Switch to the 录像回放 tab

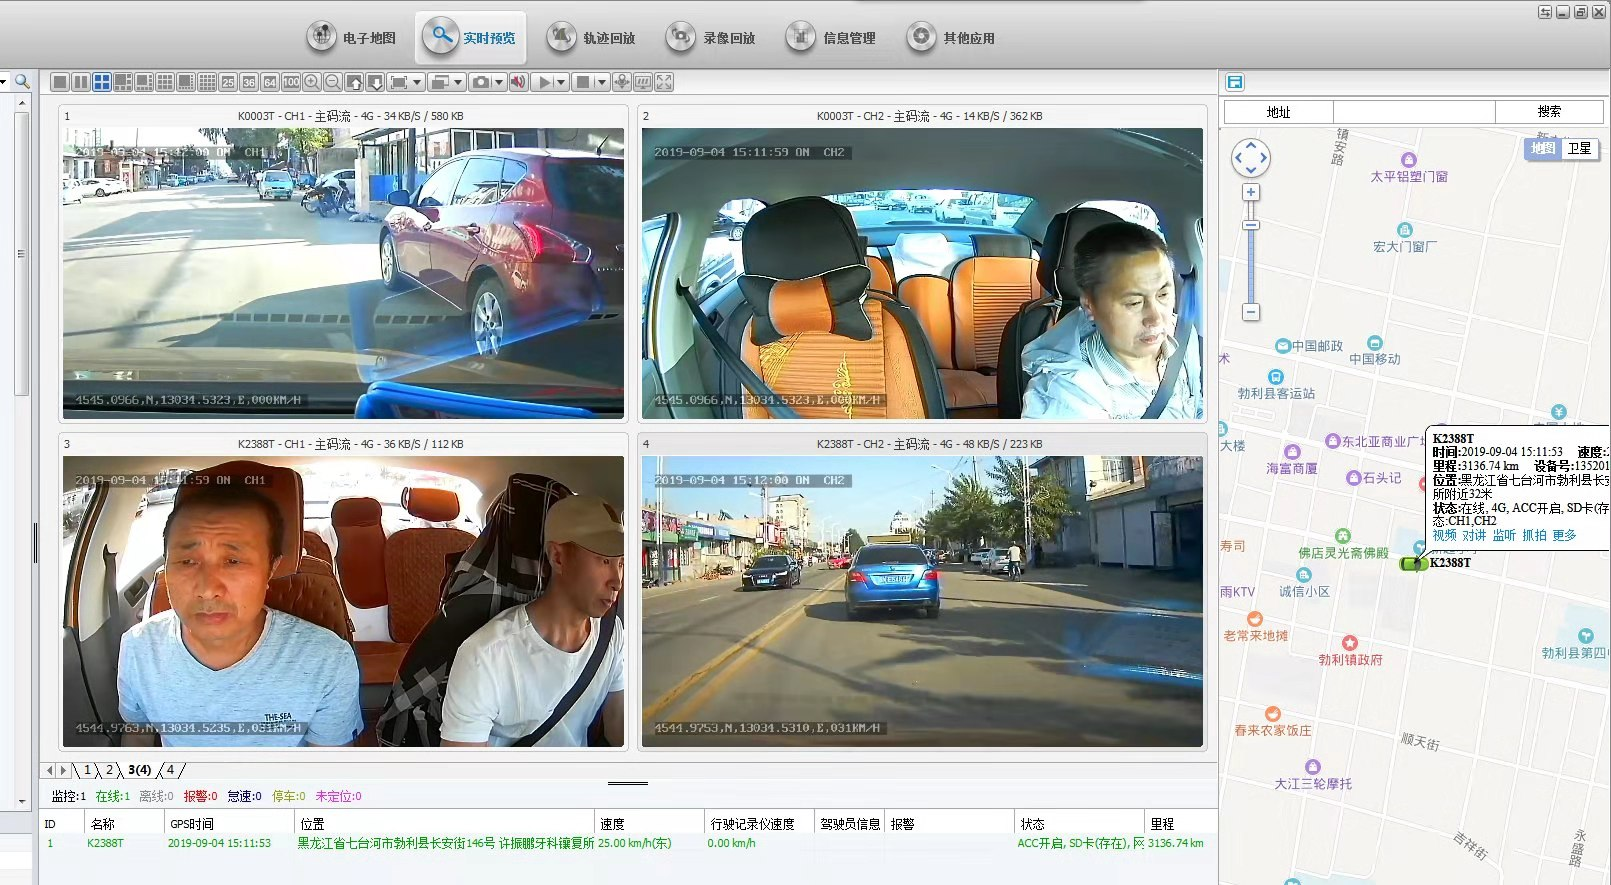[711, 38]
